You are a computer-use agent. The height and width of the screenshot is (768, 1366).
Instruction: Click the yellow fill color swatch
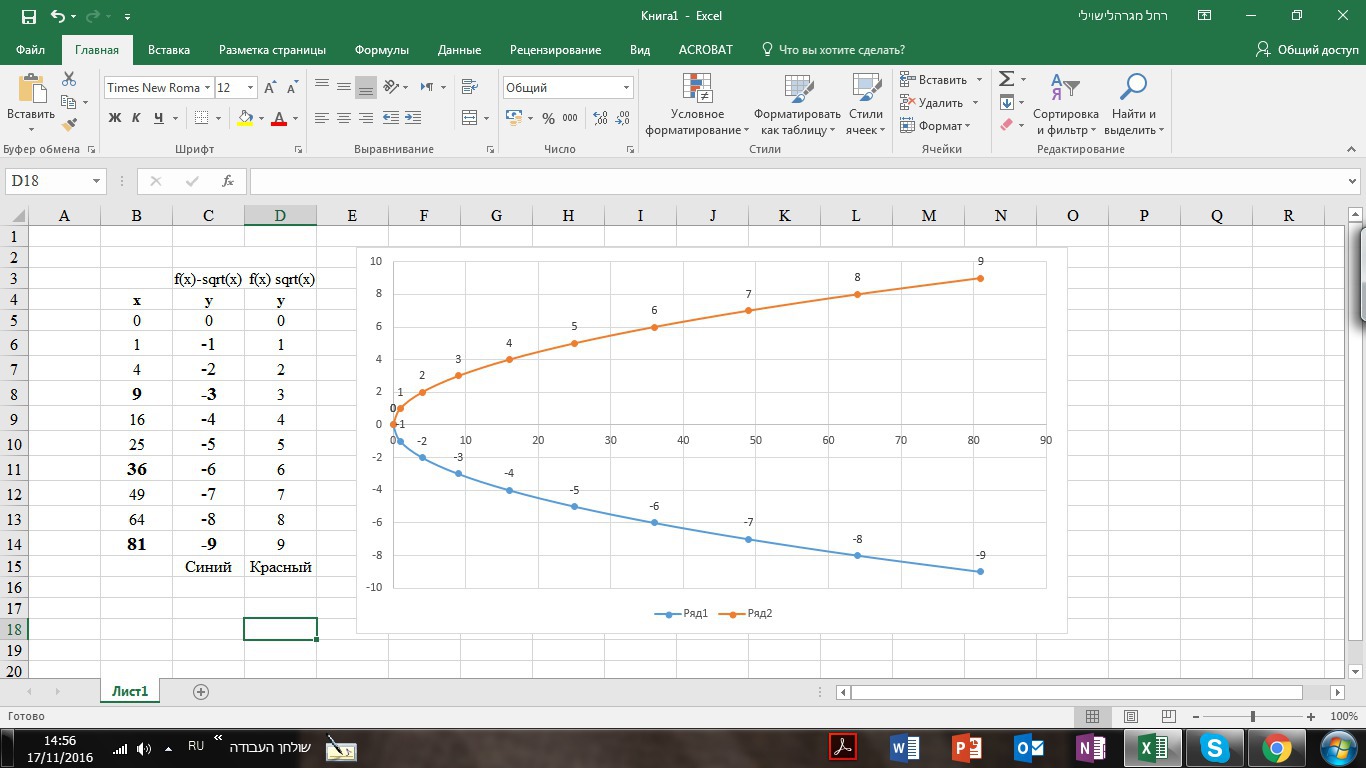pos(245,118)
